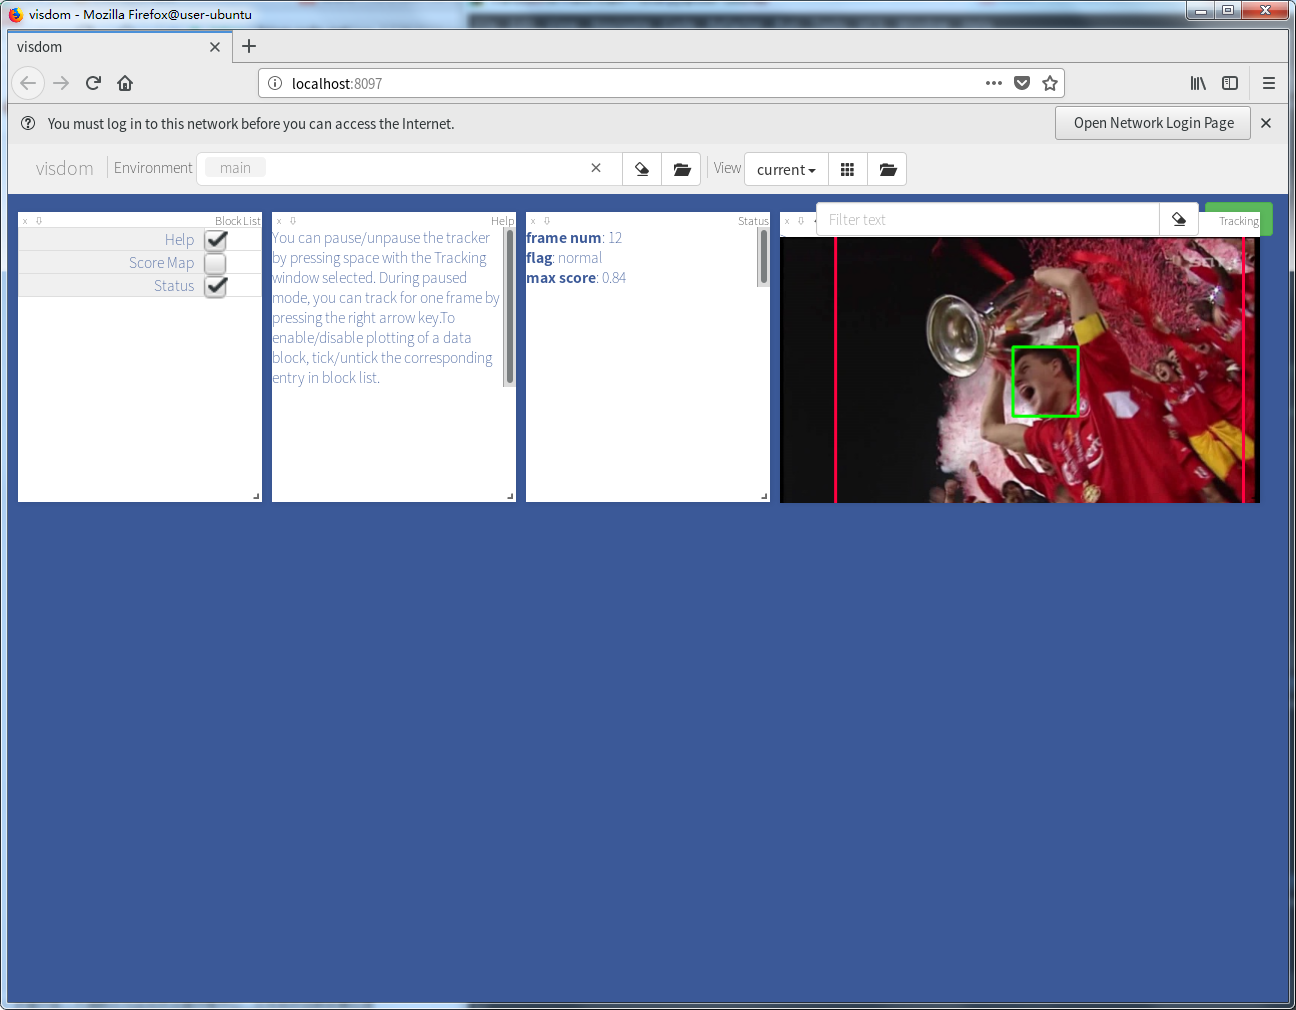Open the View current dropdown
Image resolution: width=1296 pixels, height=1010 pixels.
(786, 168)
